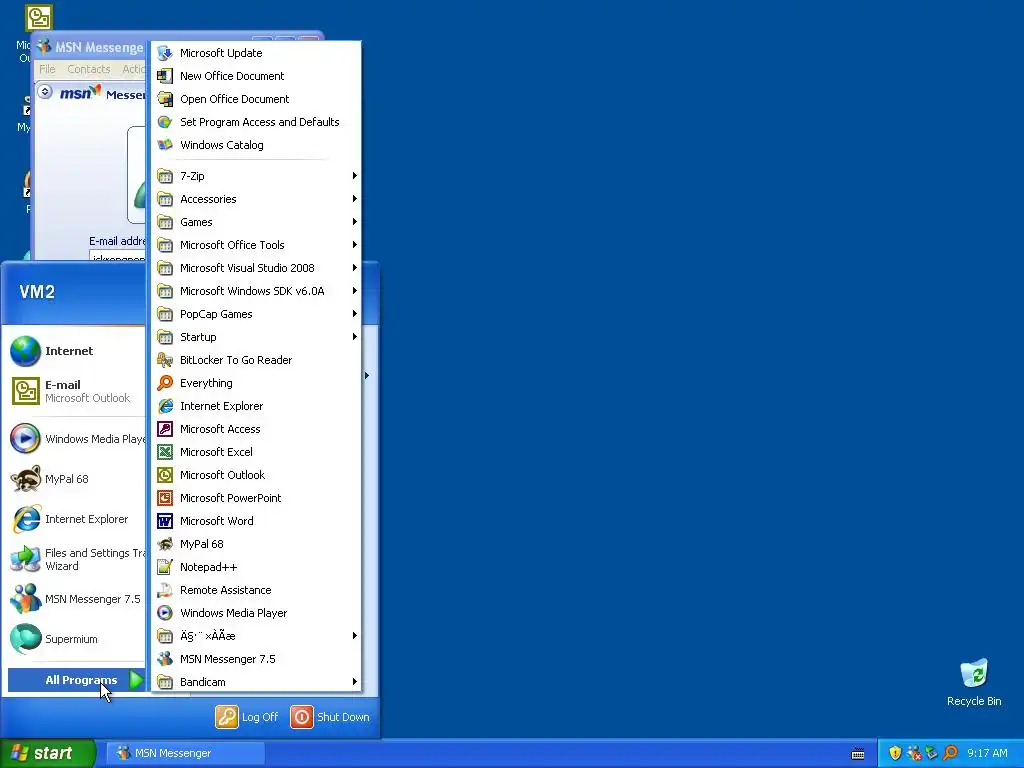Open MSN Messenger 7.5 start menu shortcut

click(x=76, y=599)
